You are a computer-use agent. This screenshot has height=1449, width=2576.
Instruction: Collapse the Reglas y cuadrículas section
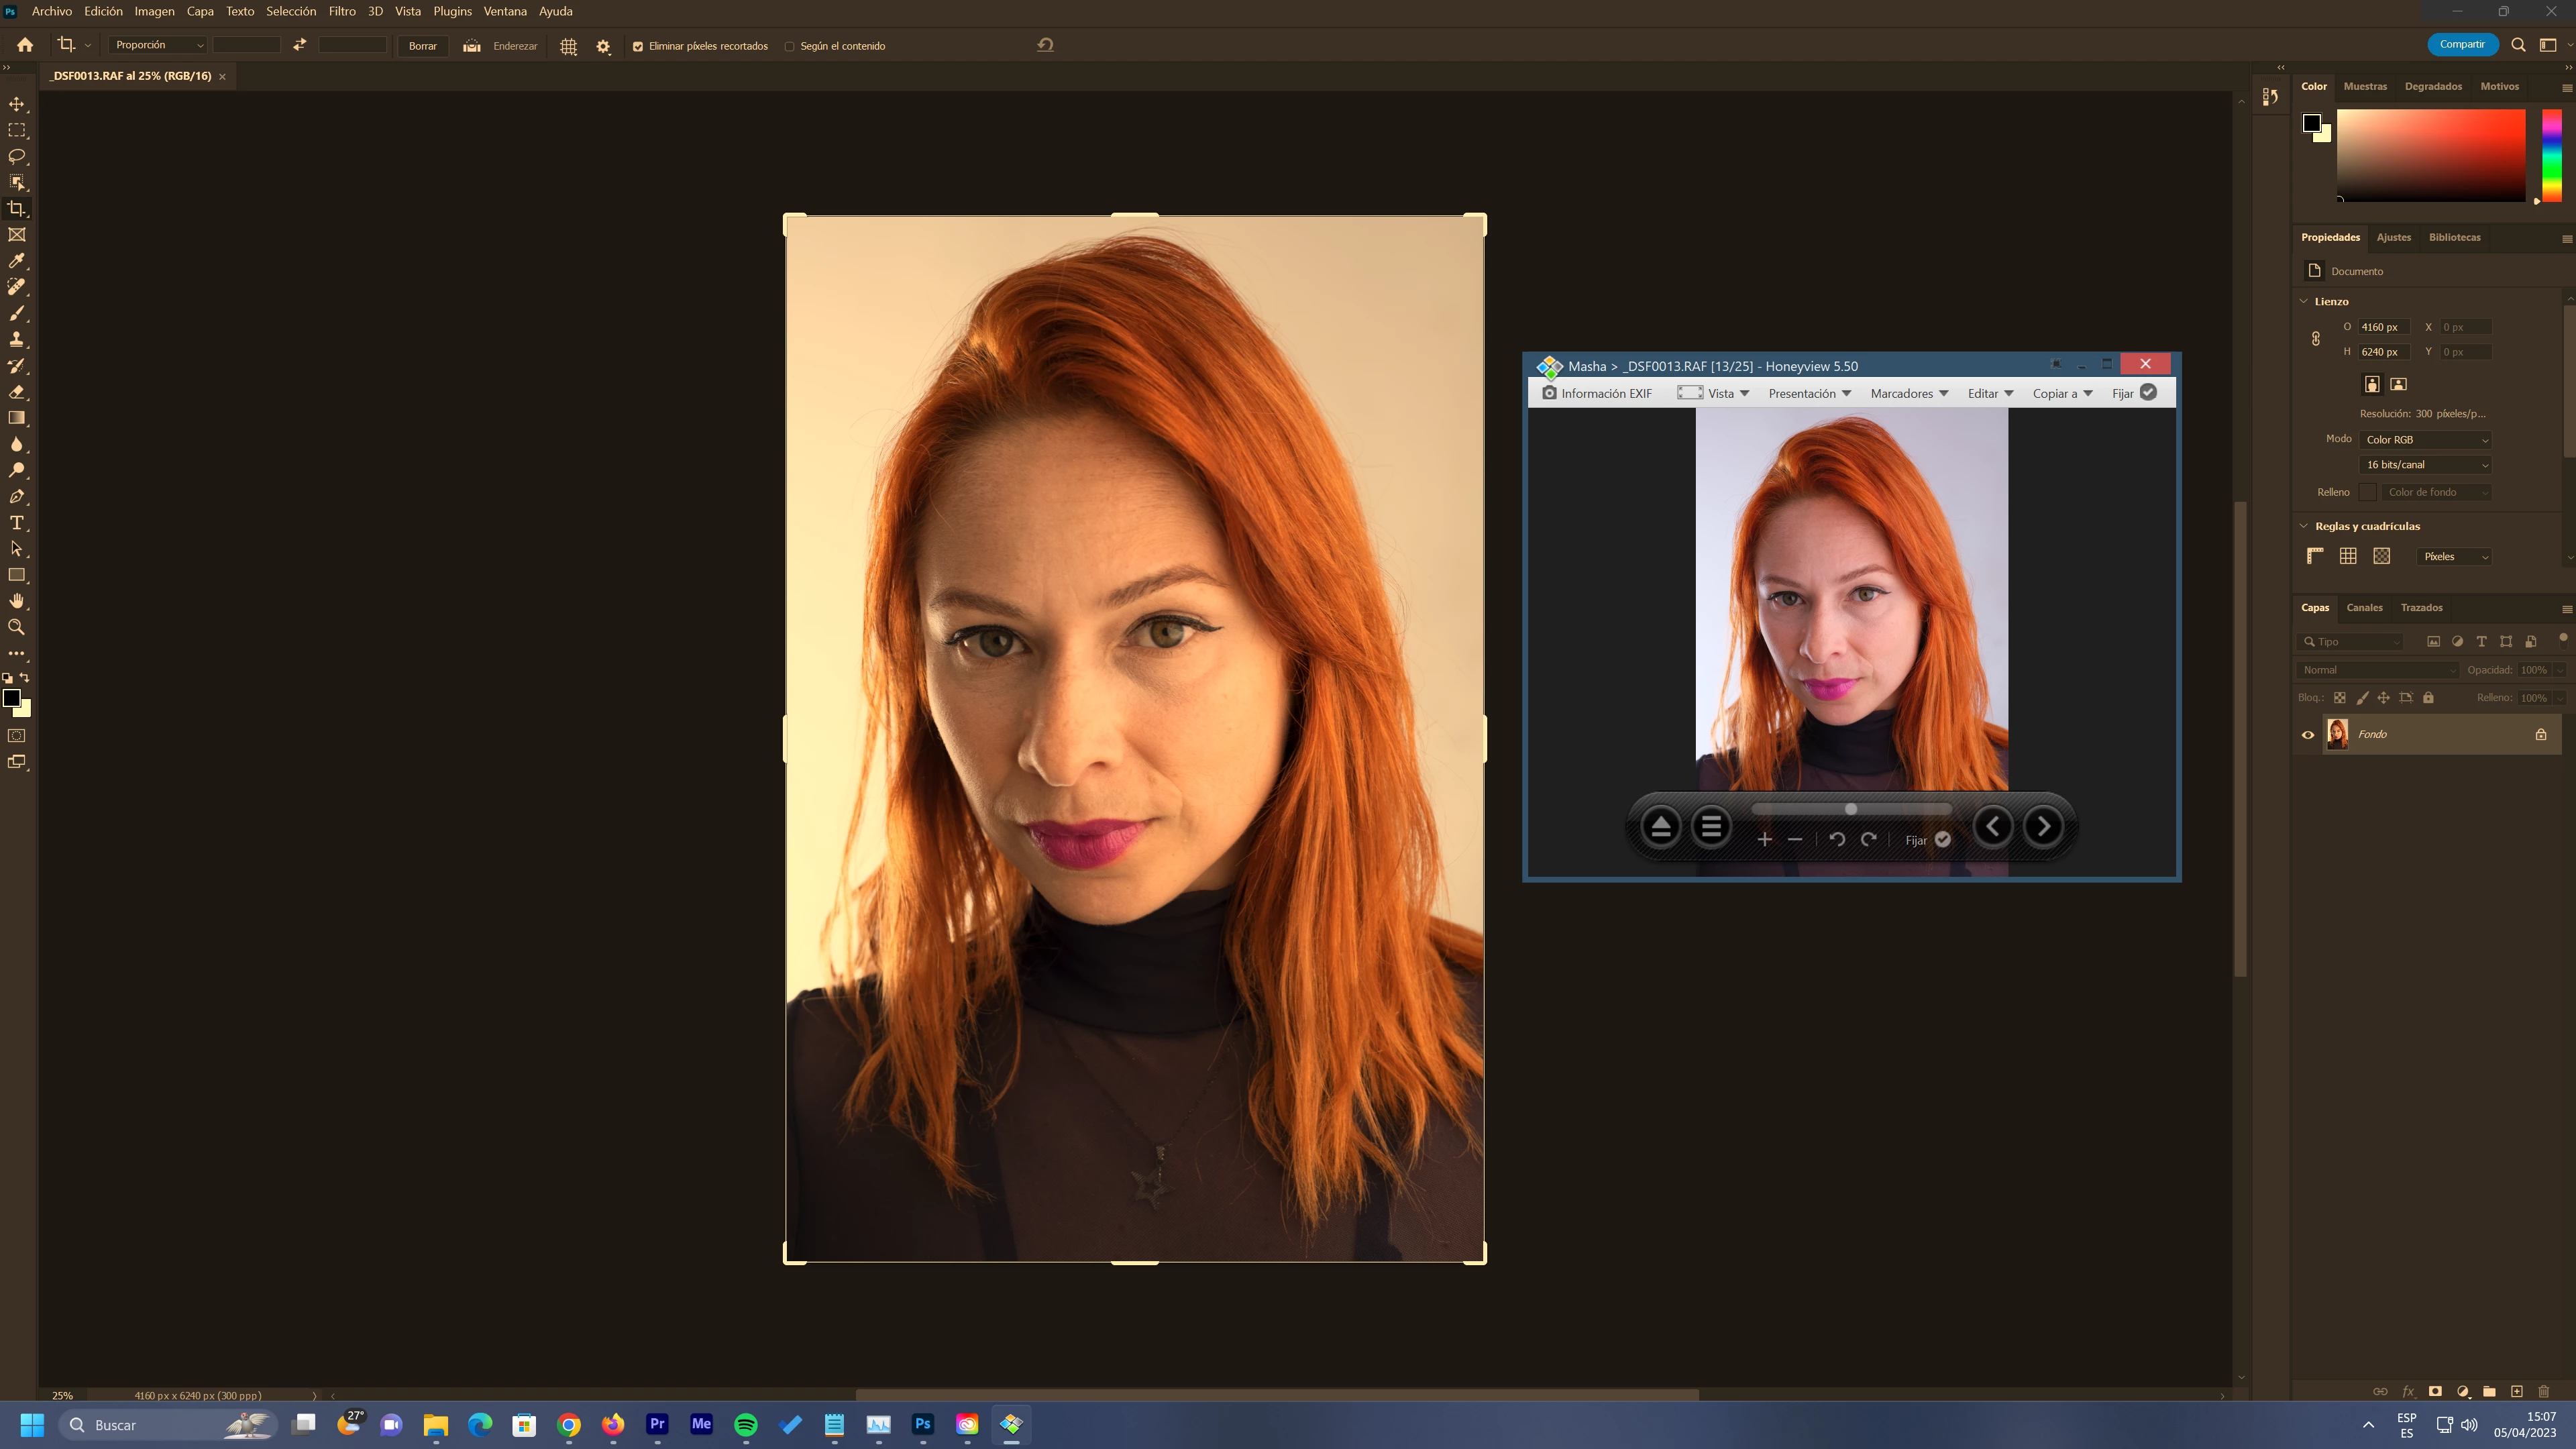2304,526
